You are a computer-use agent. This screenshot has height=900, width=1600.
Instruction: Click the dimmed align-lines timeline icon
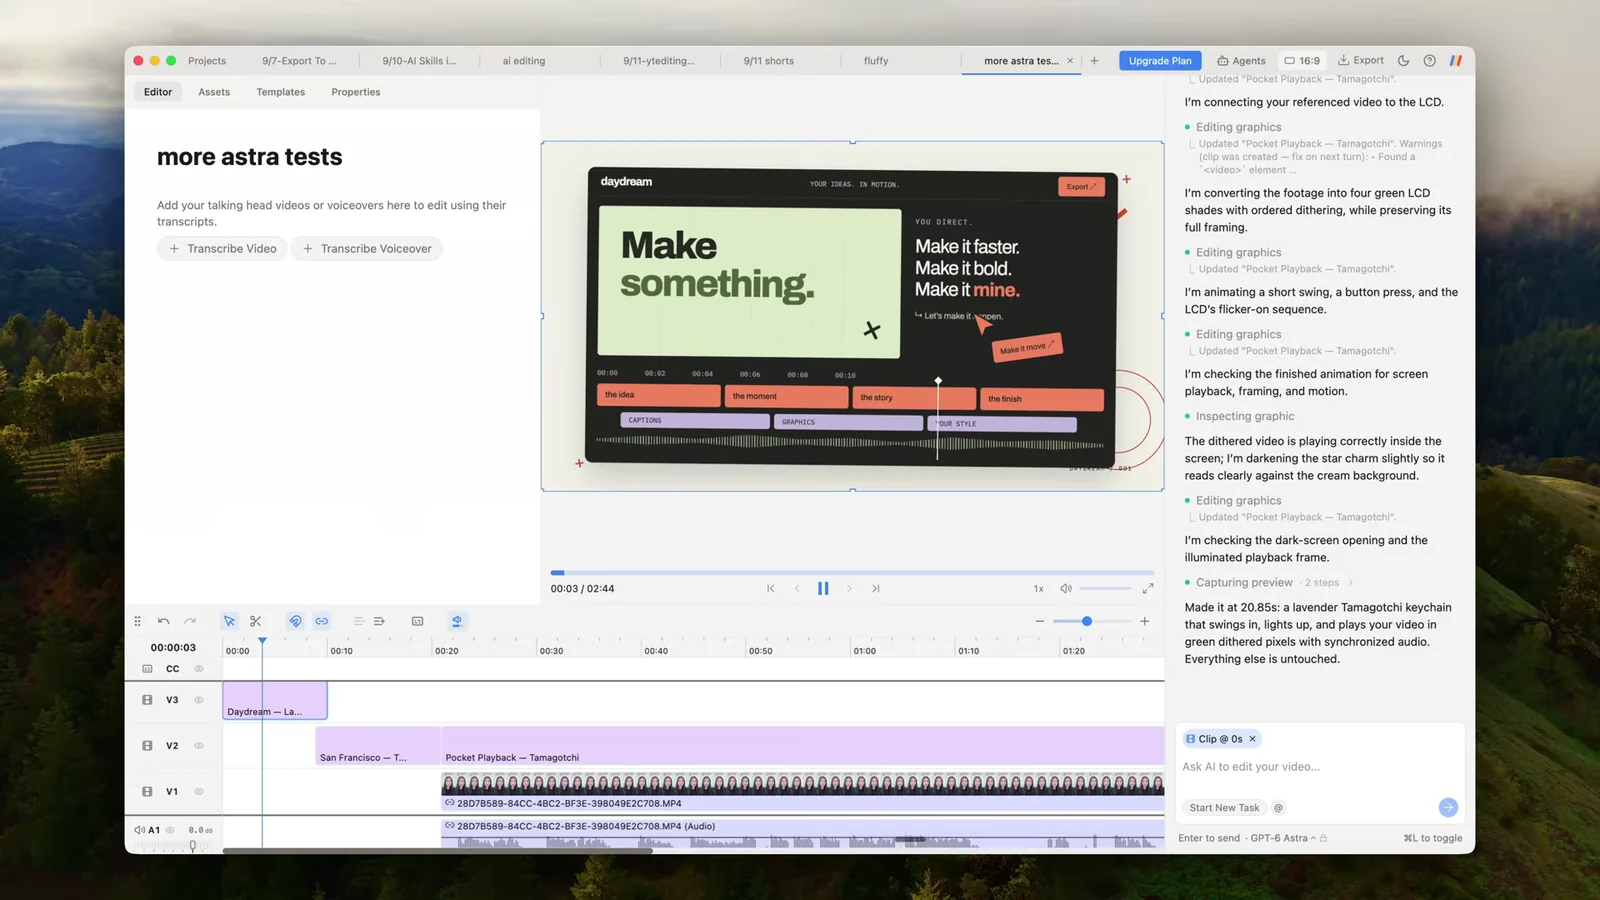tap(358, 621)
